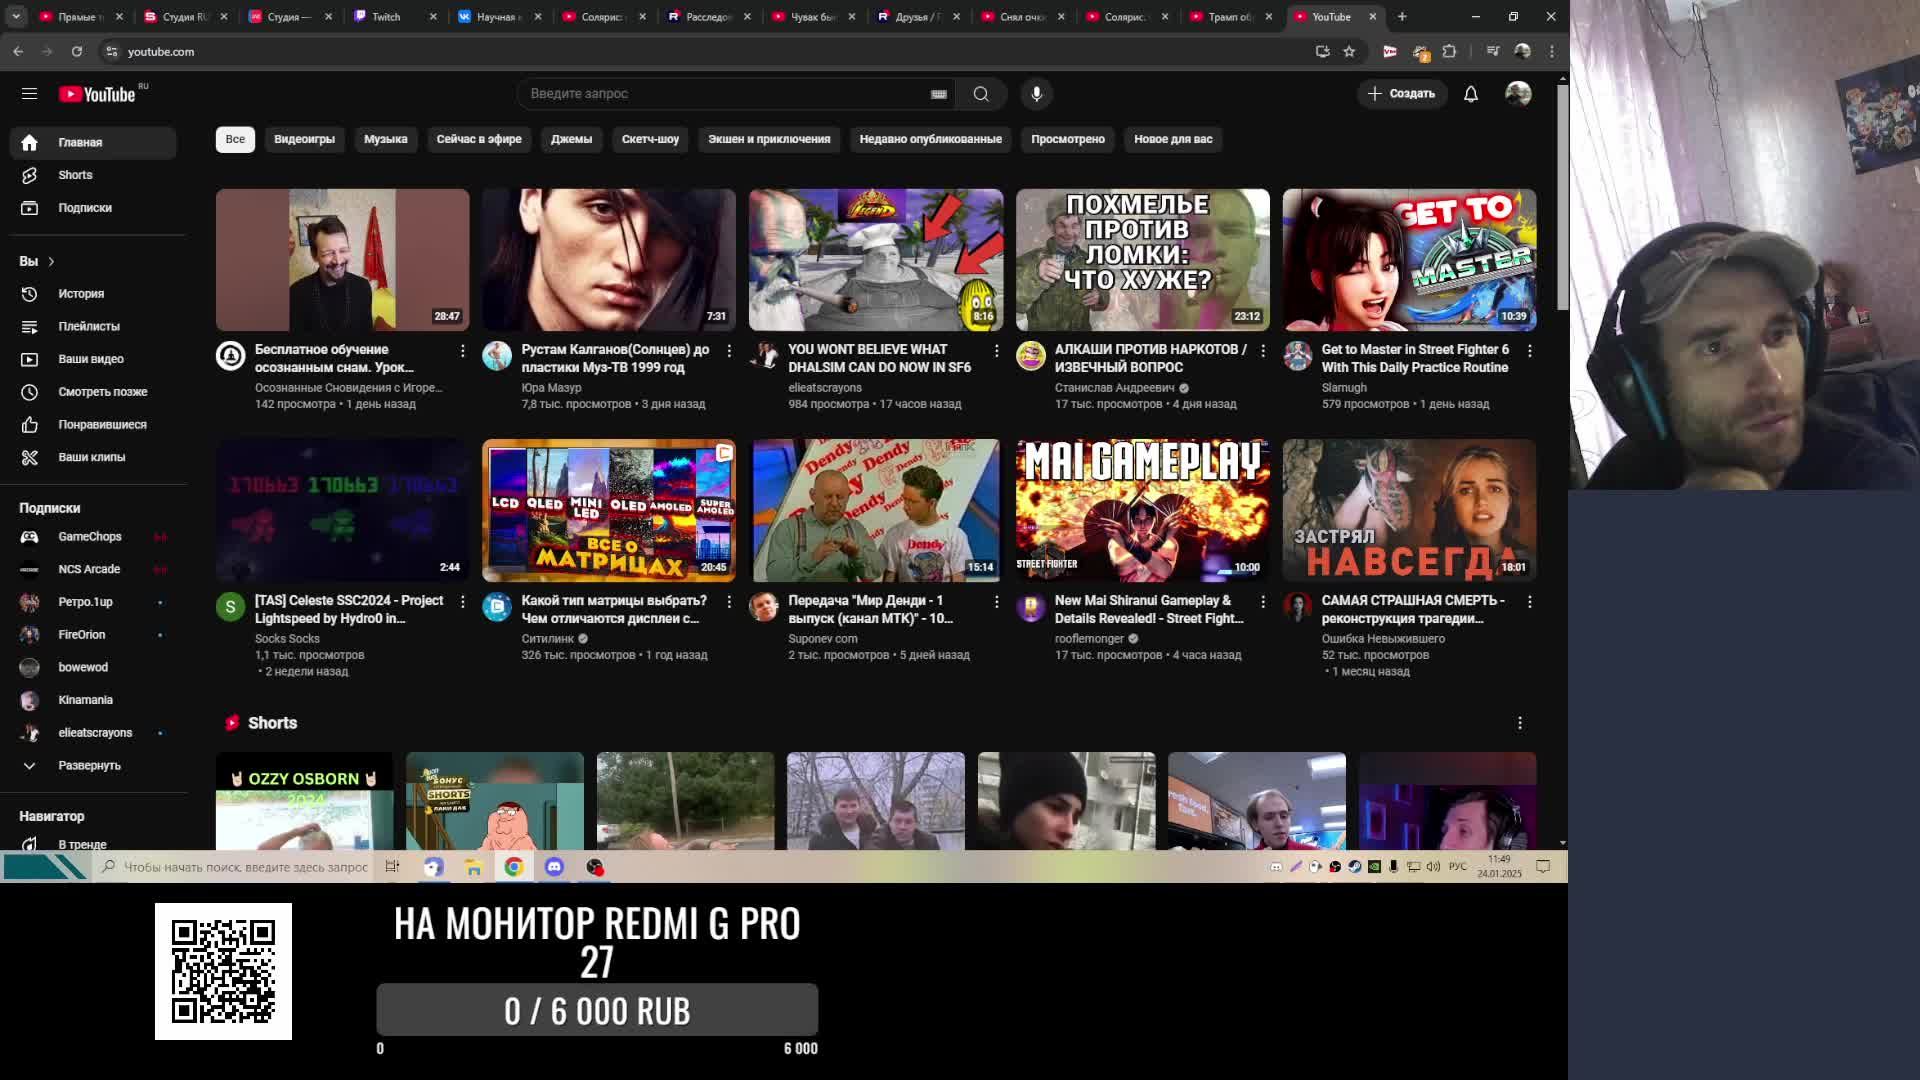Open the Shorts shelf three-dot menu
The image size is (1920, 1080).
[1519, 723]
